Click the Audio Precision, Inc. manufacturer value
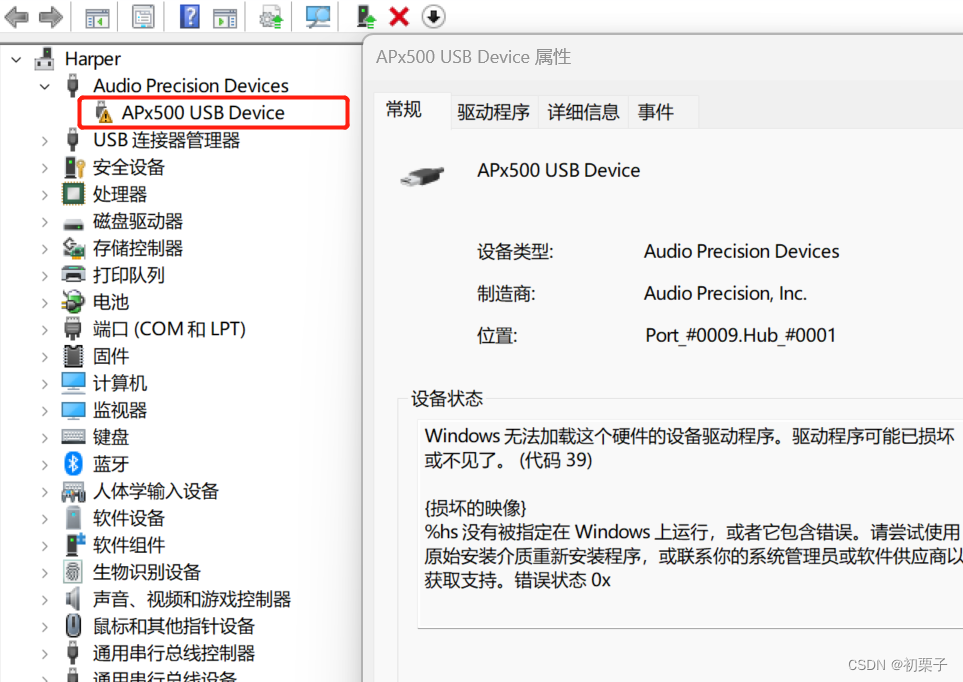The image size is (963, 682). coord(725,294)
